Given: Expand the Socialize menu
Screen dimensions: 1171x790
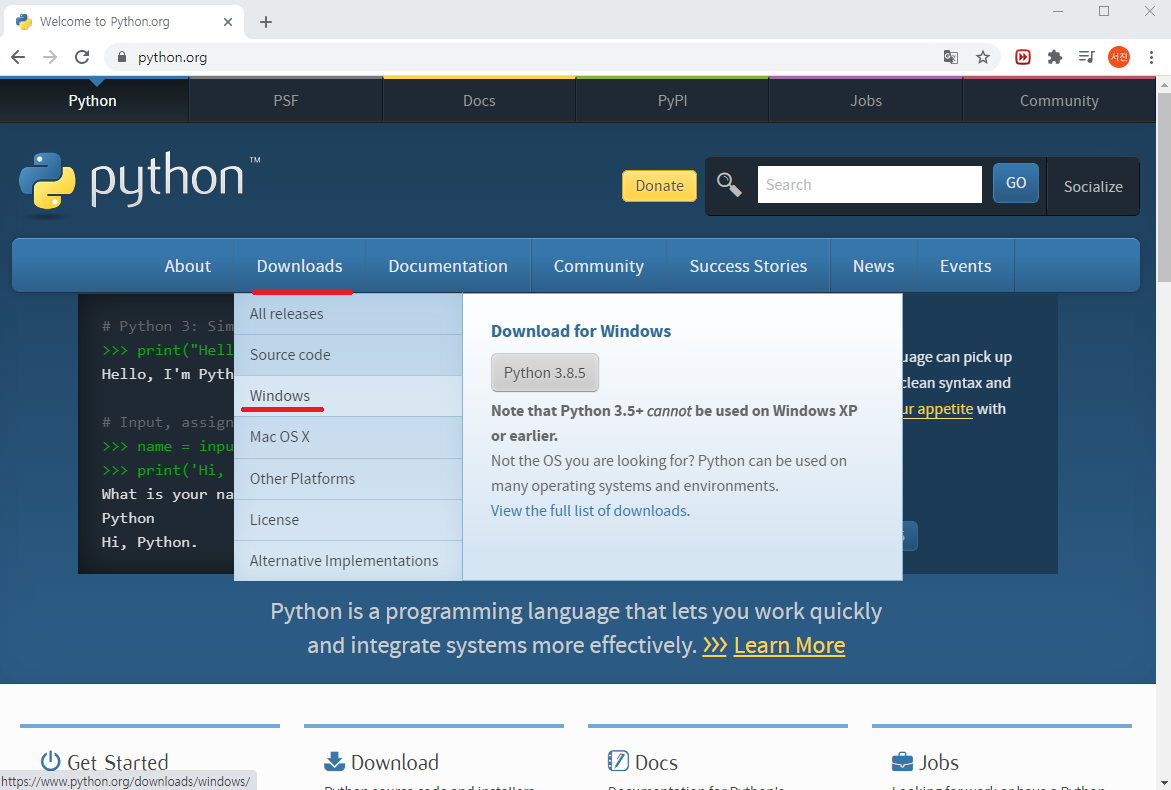Looking at the screenshot, I should tap(1093, 187).
